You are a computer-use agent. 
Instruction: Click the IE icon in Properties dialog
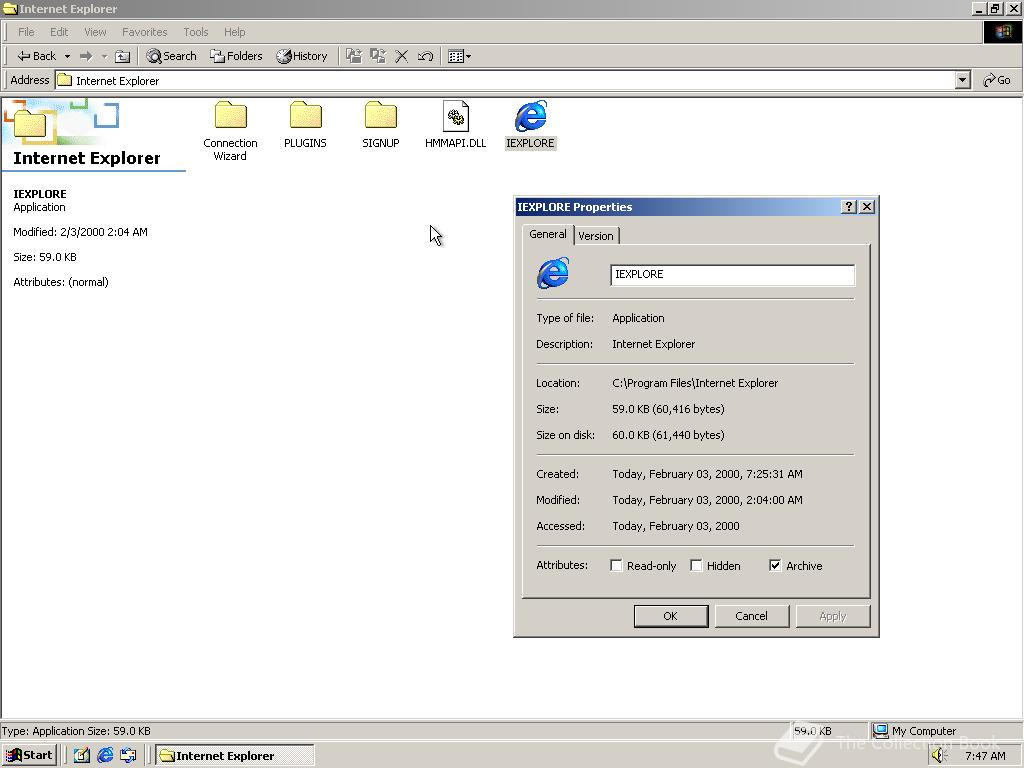(x=553, y=273)
